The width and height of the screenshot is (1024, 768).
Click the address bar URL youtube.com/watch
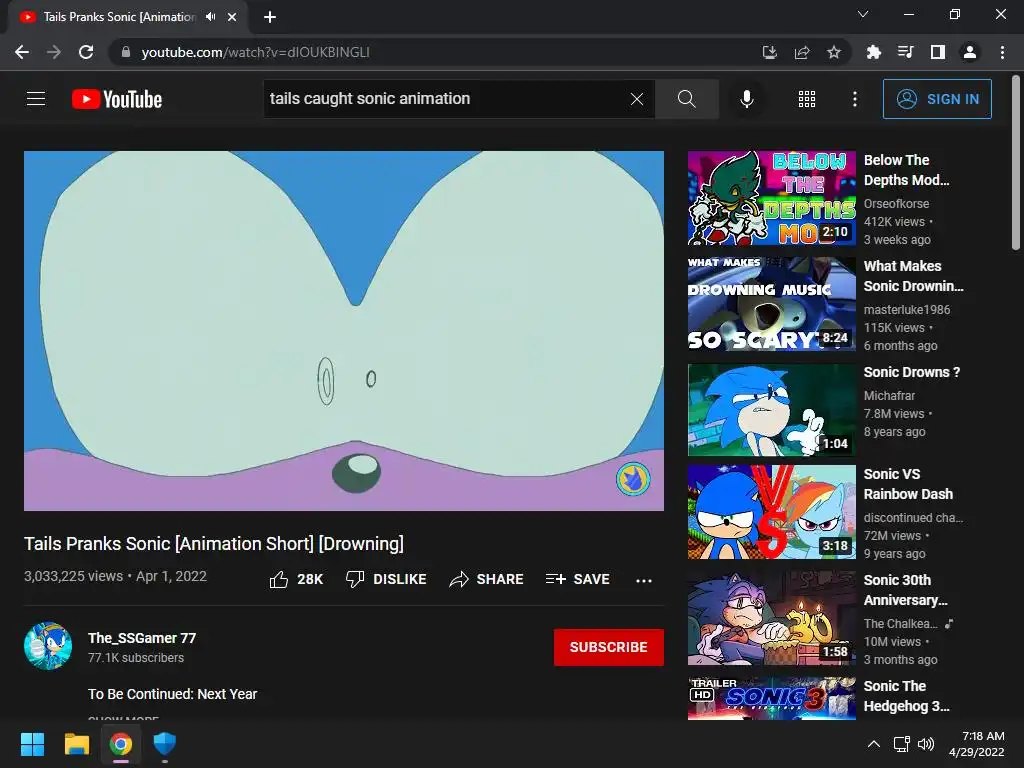click(x=255, y=52)
